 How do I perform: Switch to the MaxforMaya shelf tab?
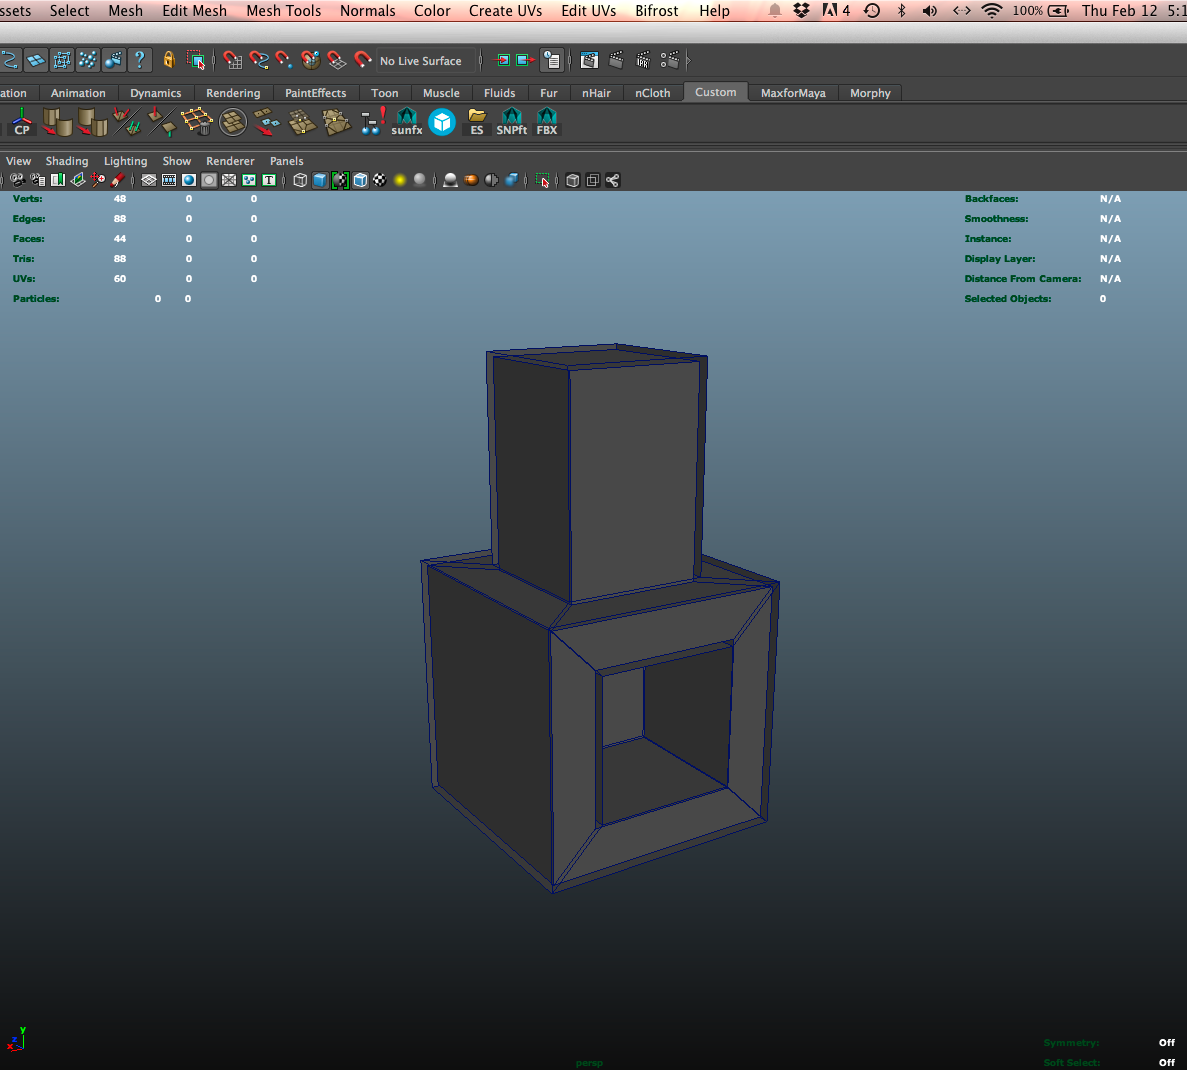[x=793, y=93]
